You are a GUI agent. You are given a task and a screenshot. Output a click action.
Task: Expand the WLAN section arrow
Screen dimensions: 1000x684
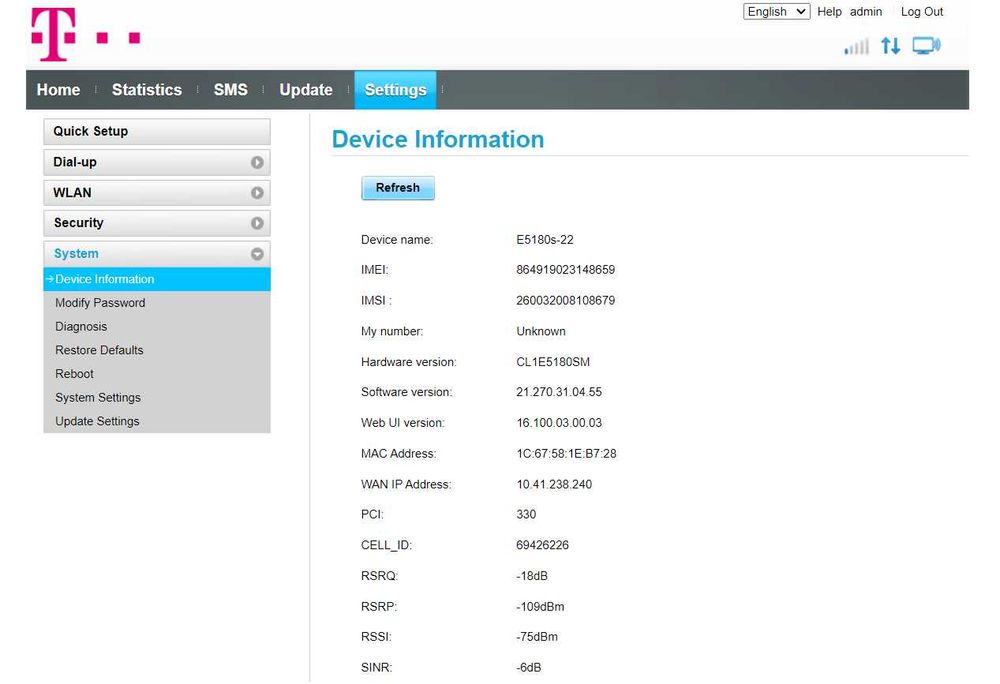257,193
